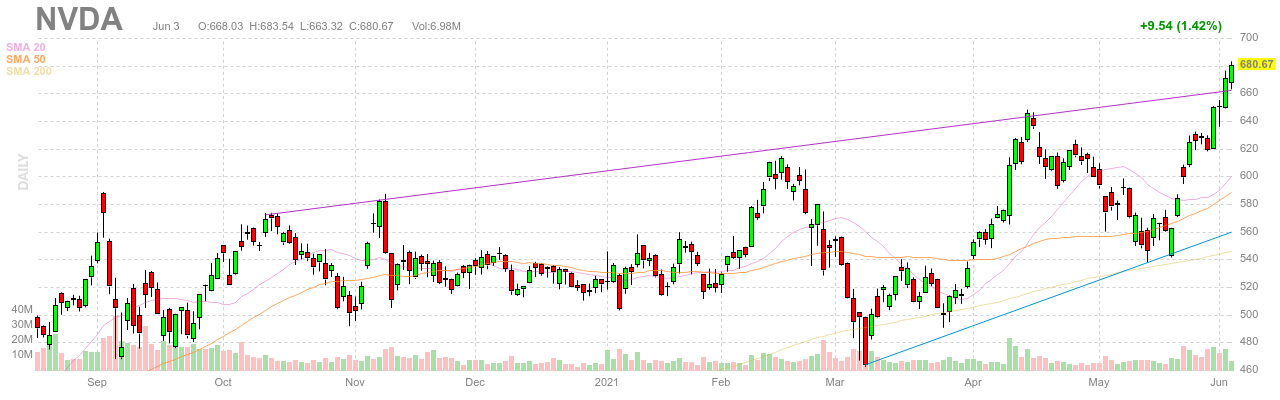Screen dimensions: 1280x400
Task: Click the 480 price axis label
Action: pos(1248,342)
